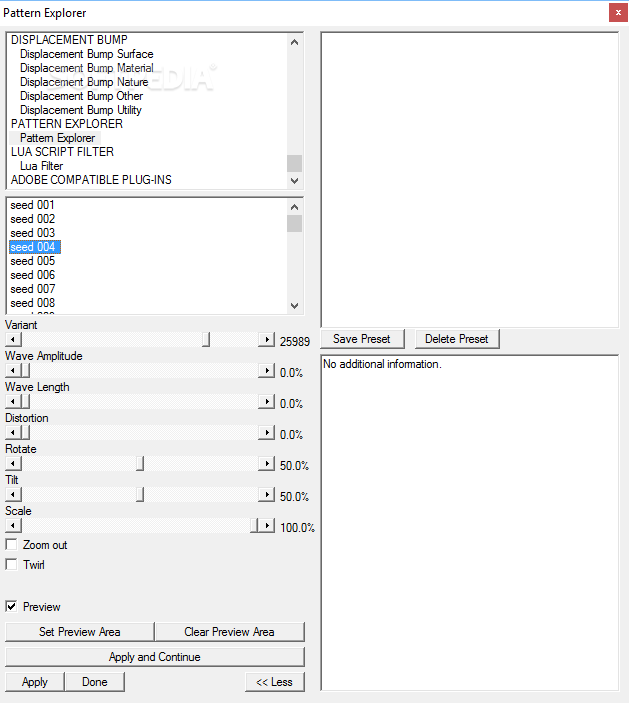The height and width of the screenshot is (703, 629).
Task: Click the filter list scroll down arrow
Action: [294, 181]
